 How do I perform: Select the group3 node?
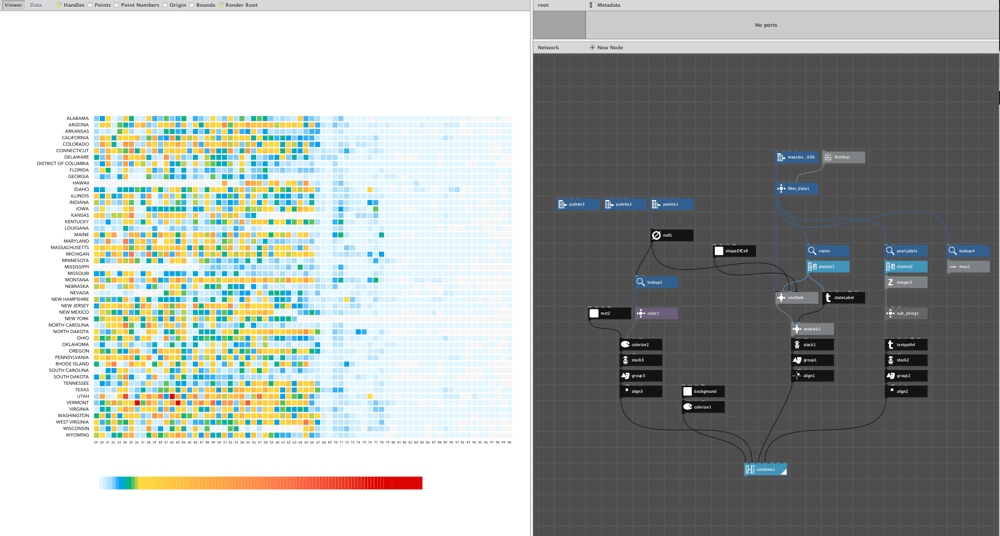coord(641,376)
